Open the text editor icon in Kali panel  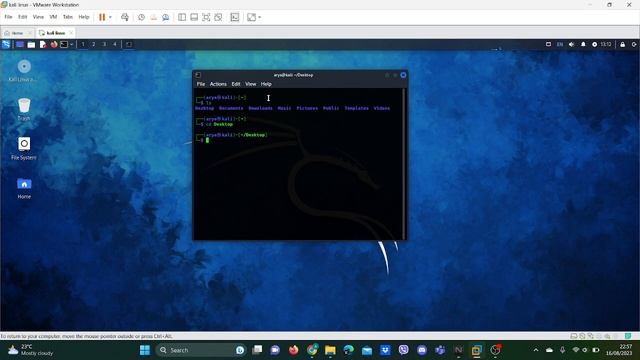[43, 44]
